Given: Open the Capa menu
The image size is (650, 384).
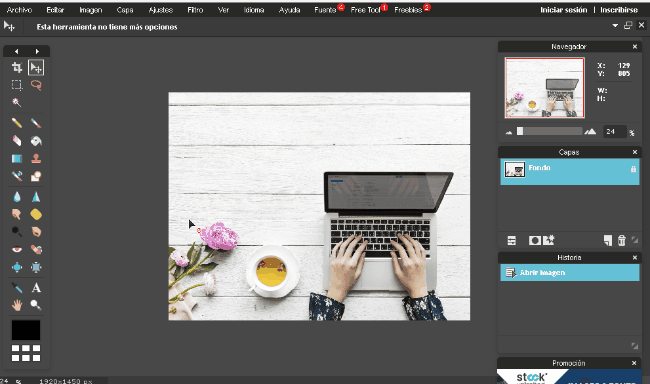Looking at the screenshot, I should (x=125, y=10).
